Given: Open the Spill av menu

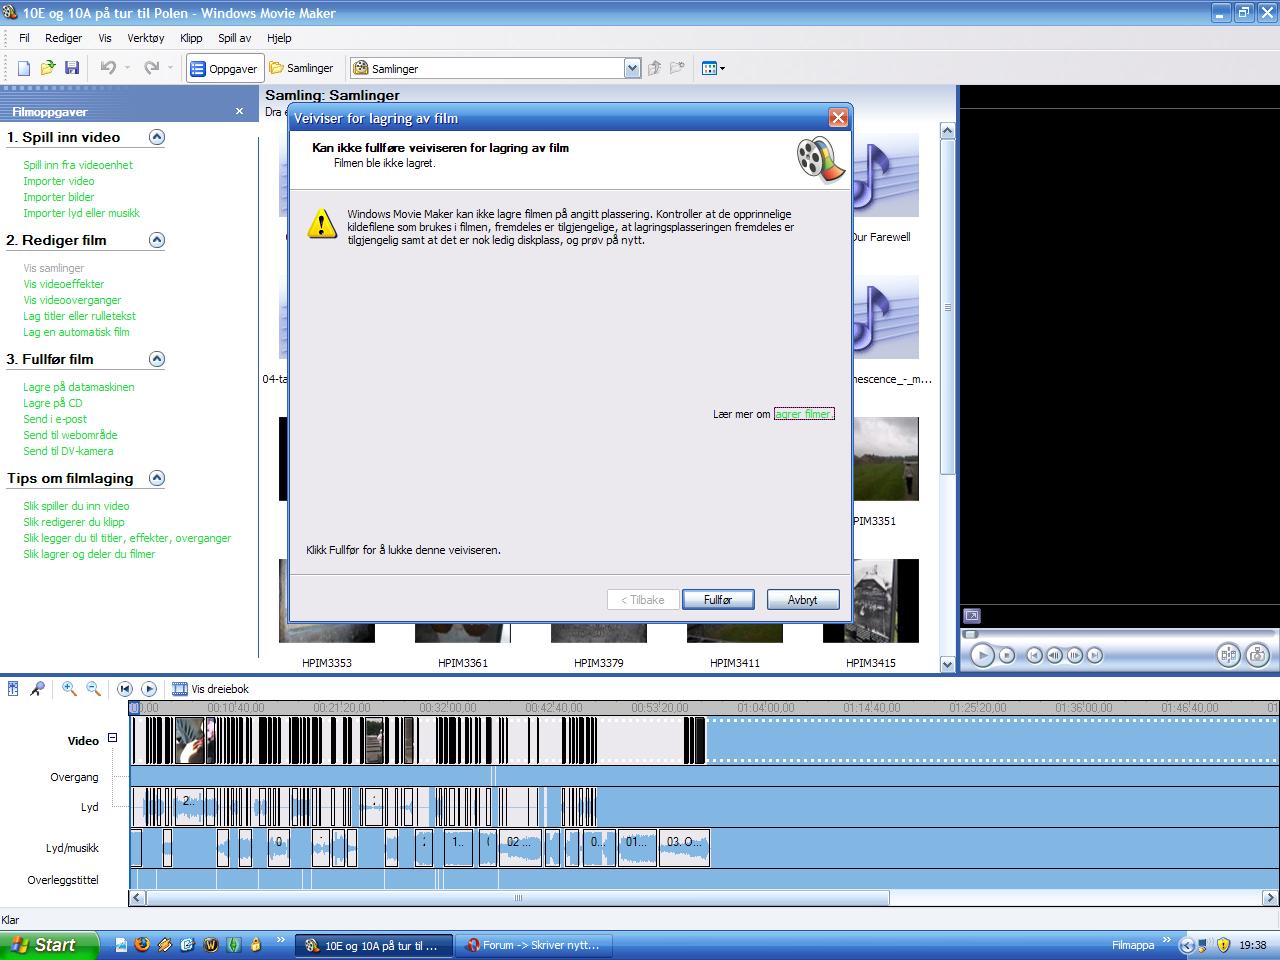Looking at the screenshot, I should click(235, 38).
